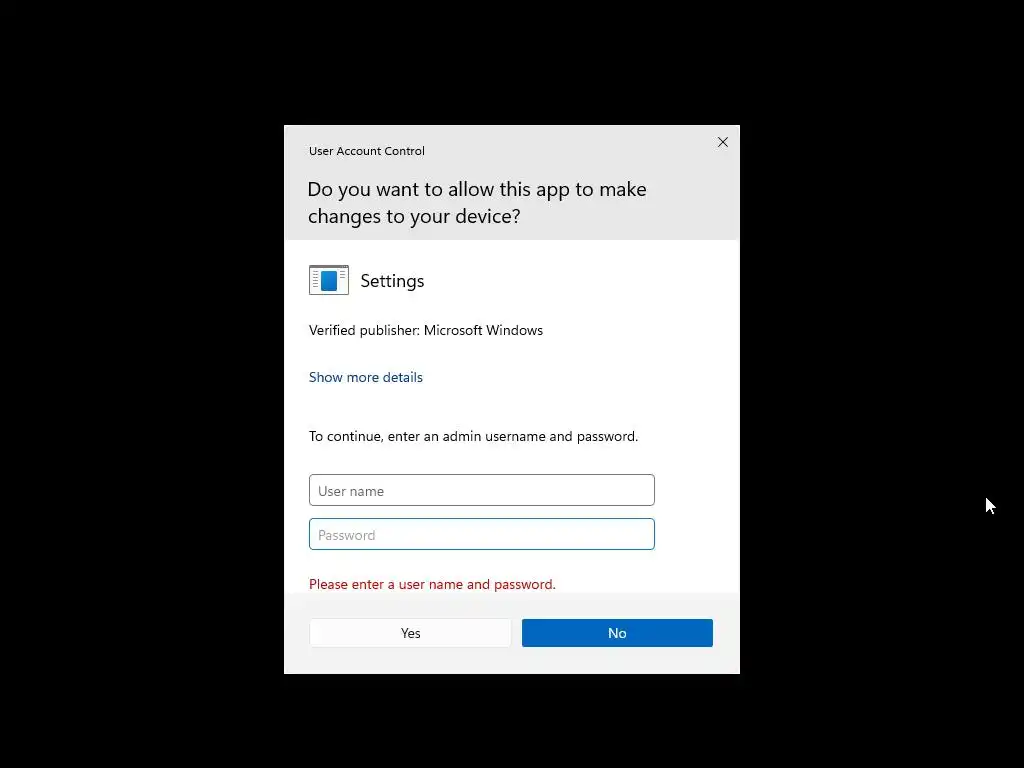1024x768 pixels.
Task: Open the Show more details link
Action: 366,377
